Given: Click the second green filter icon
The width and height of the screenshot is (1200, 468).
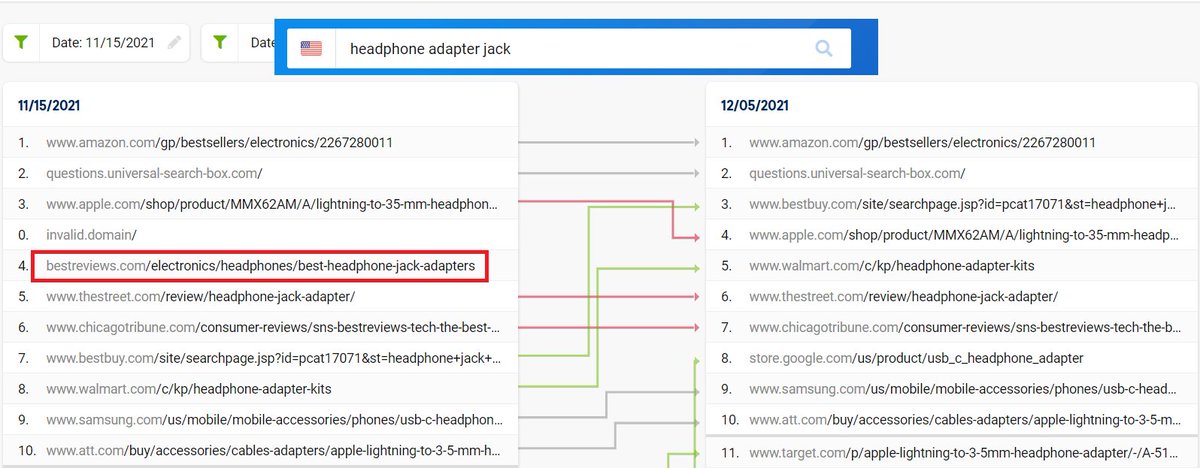Looking at the screenshot, I should tap(221, 43).
